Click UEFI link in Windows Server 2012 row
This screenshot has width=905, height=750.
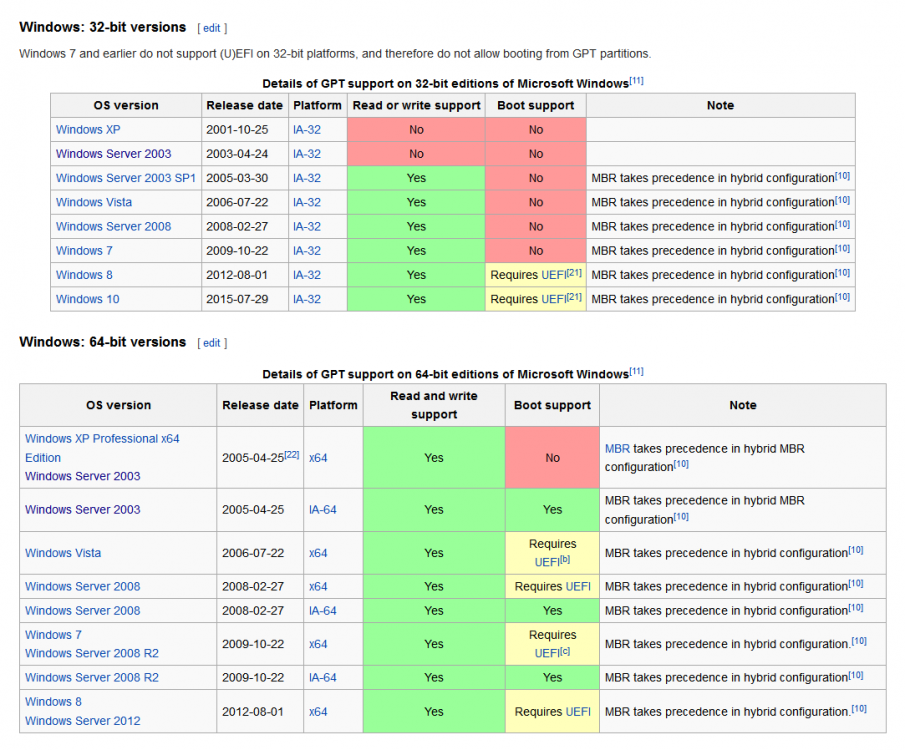point(578,712)
